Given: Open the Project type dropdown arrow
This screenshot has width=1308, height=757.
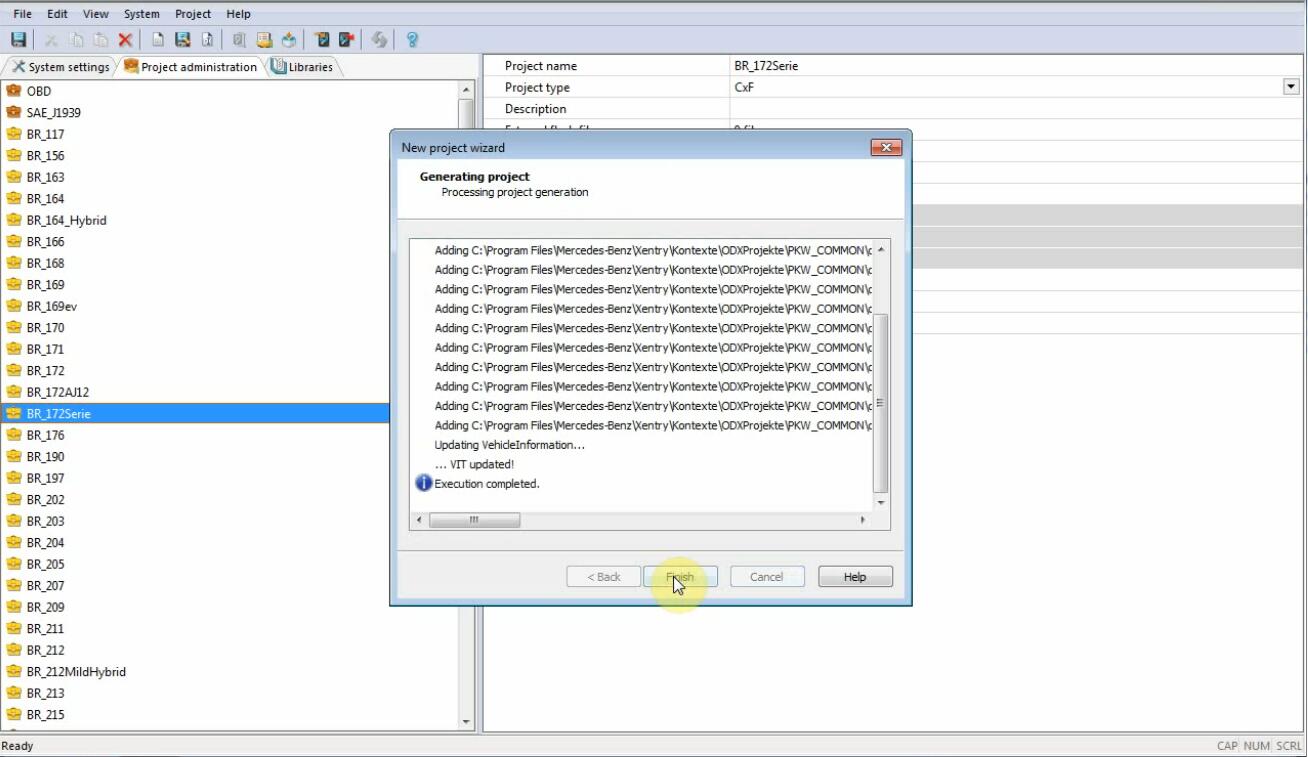Looking at the screenshot, I should pyautogui.click(x=1290, y=87).
